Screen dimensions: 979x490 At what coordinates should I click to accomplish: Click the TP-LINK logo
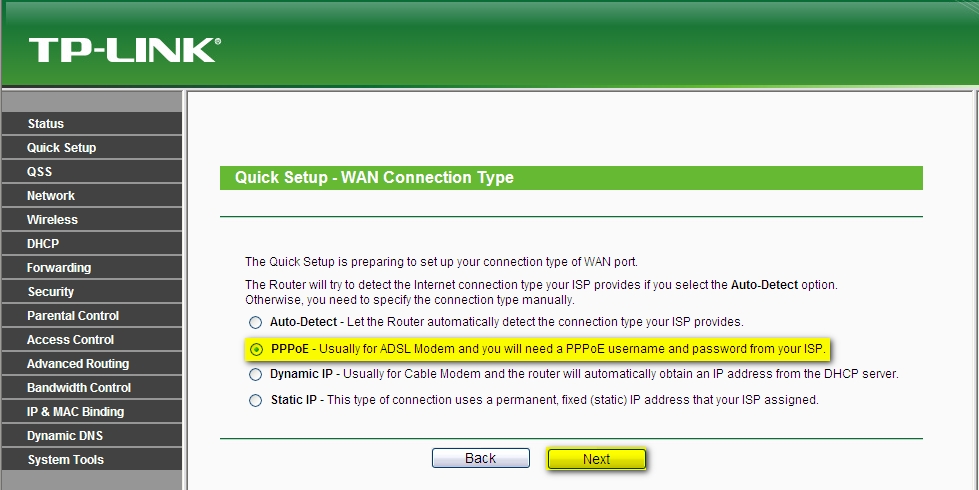(125, 50)
